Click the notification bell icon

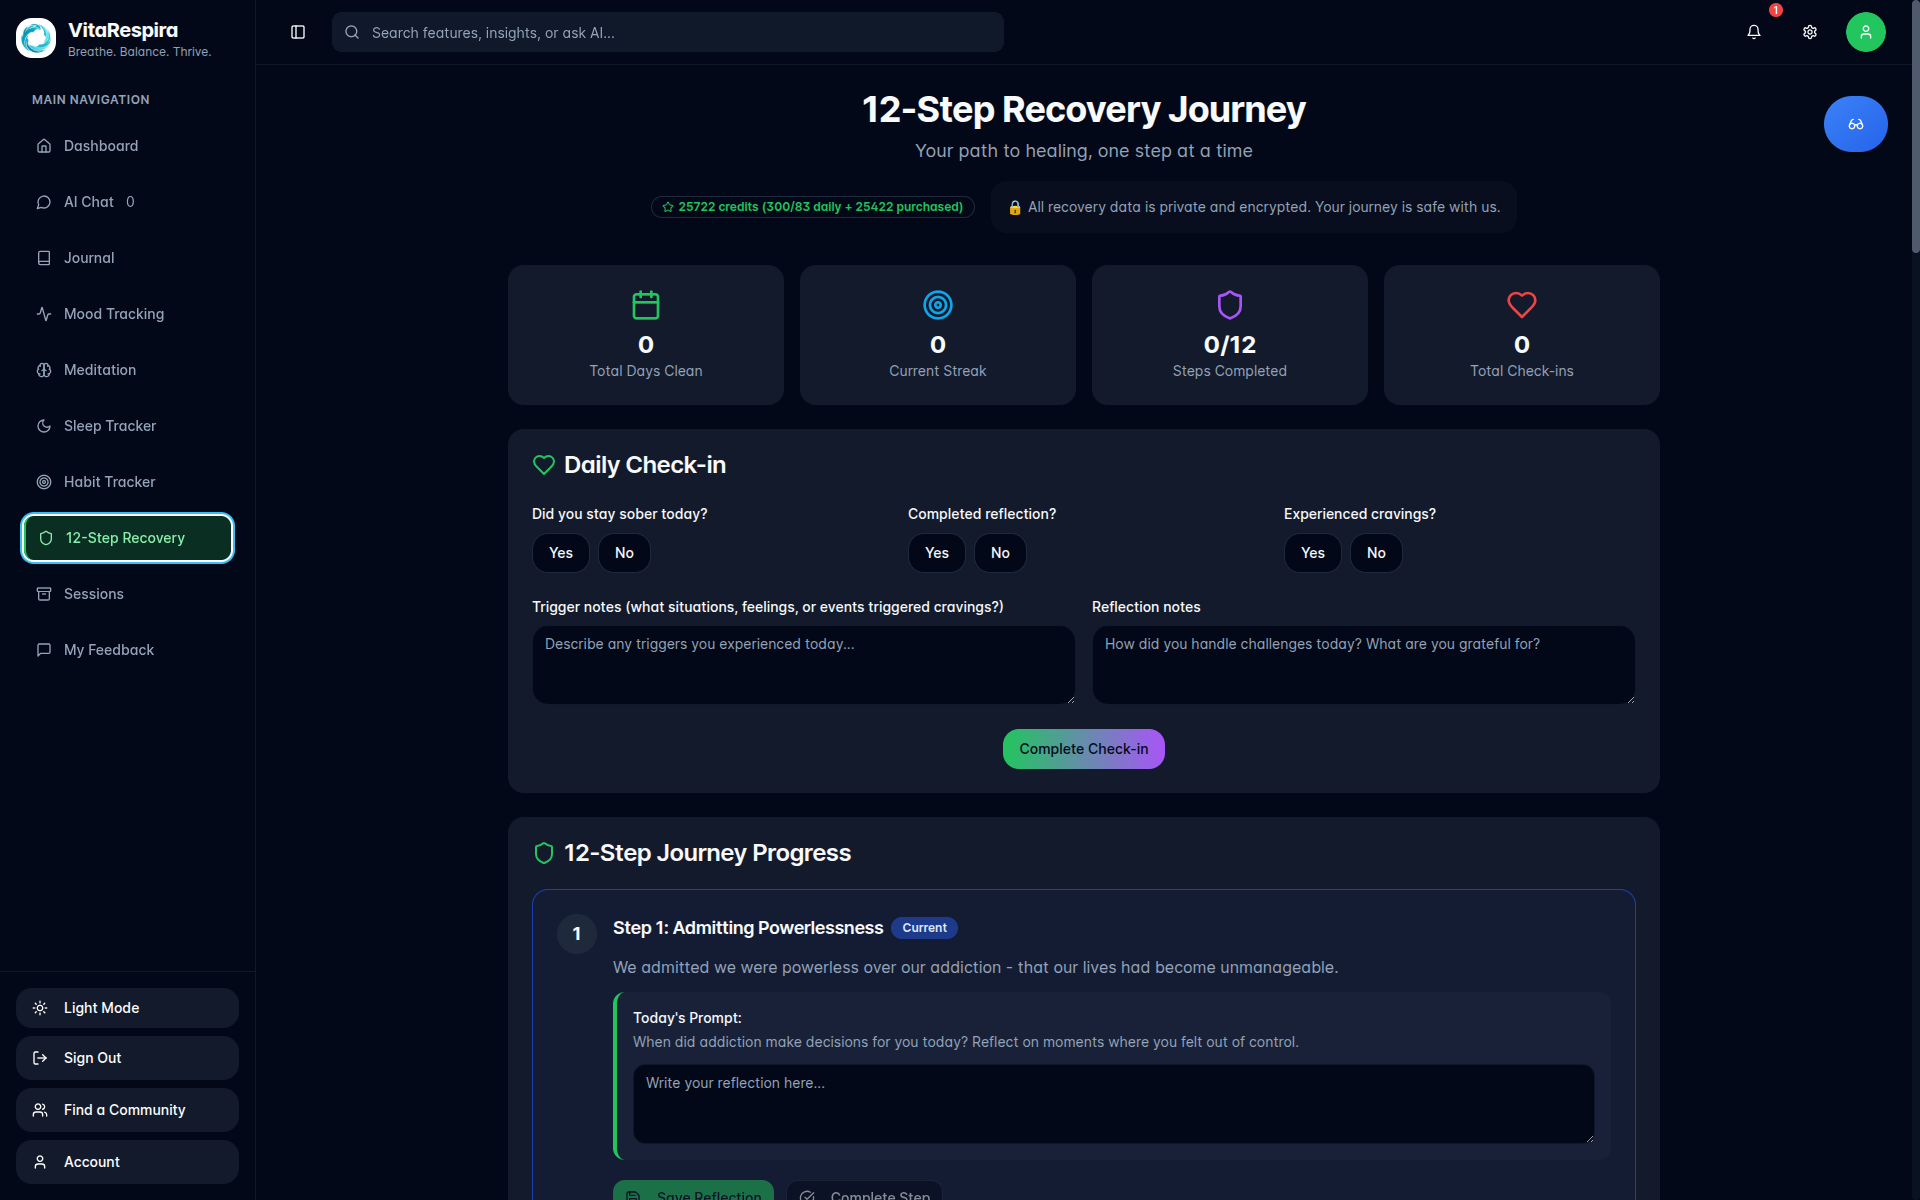pos(1753,32)
